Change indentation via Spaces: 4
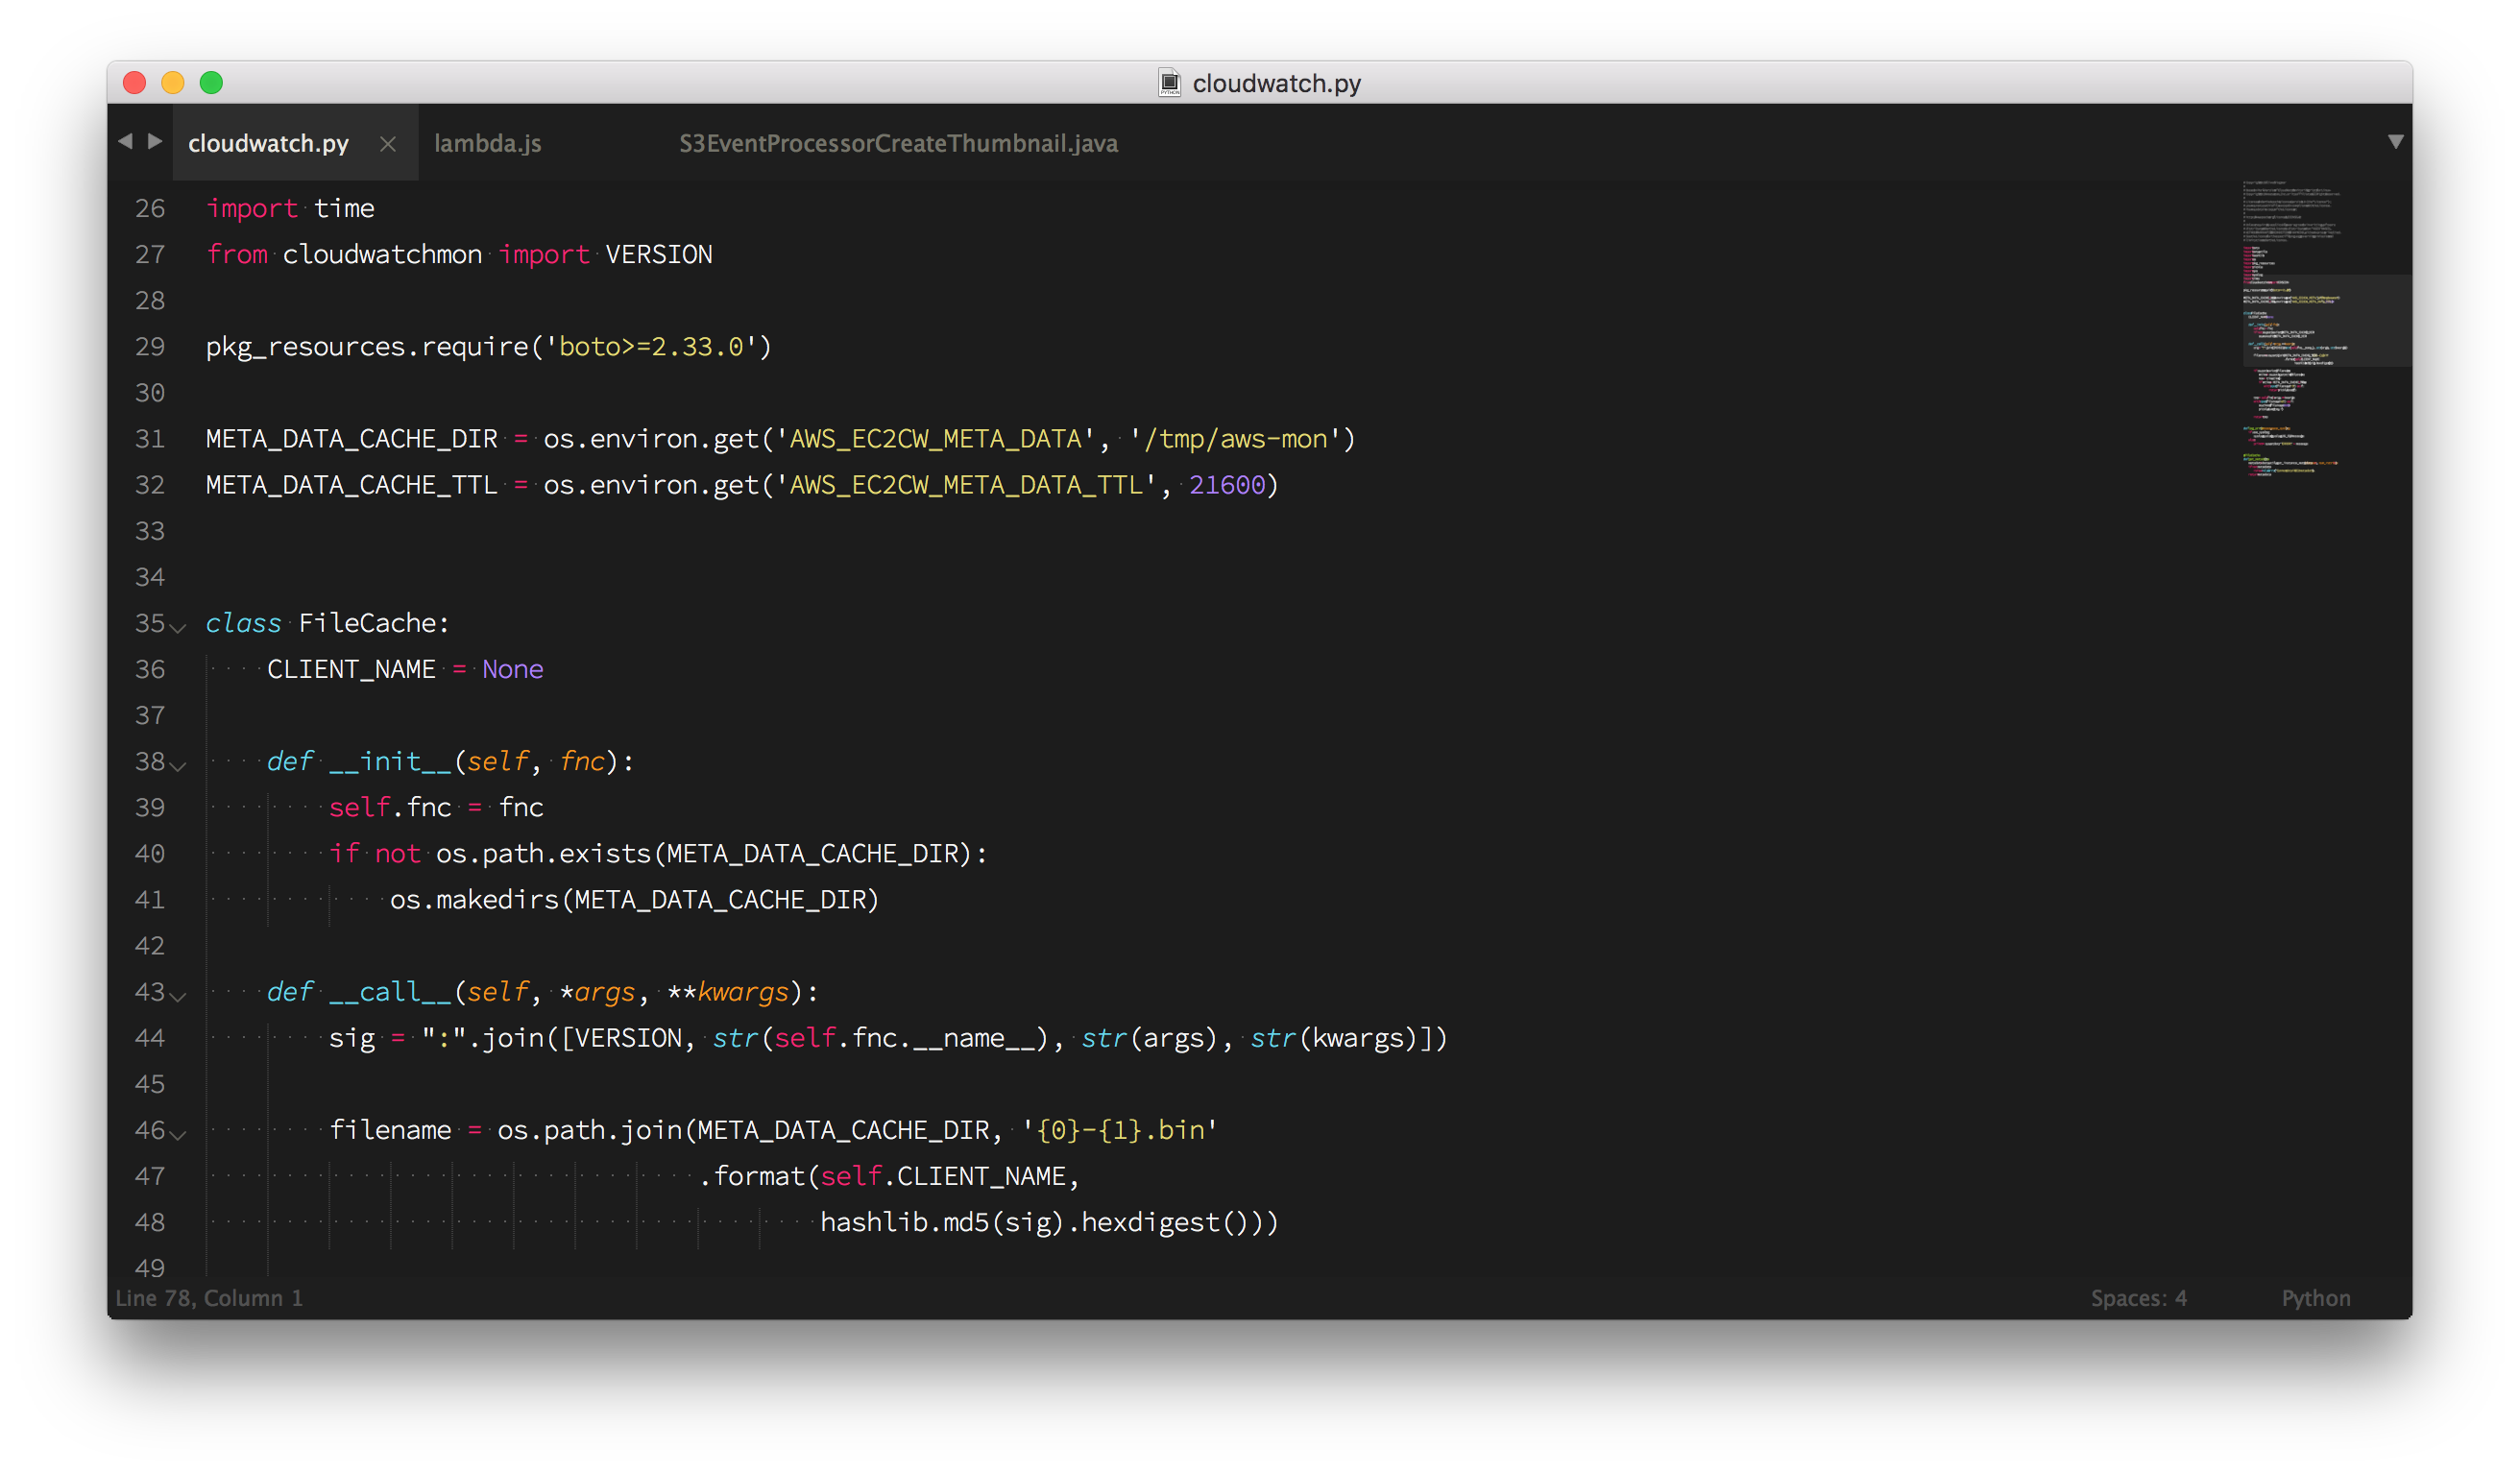Viewport: 2520px width, 1473px height. tap(2138, 1298)
